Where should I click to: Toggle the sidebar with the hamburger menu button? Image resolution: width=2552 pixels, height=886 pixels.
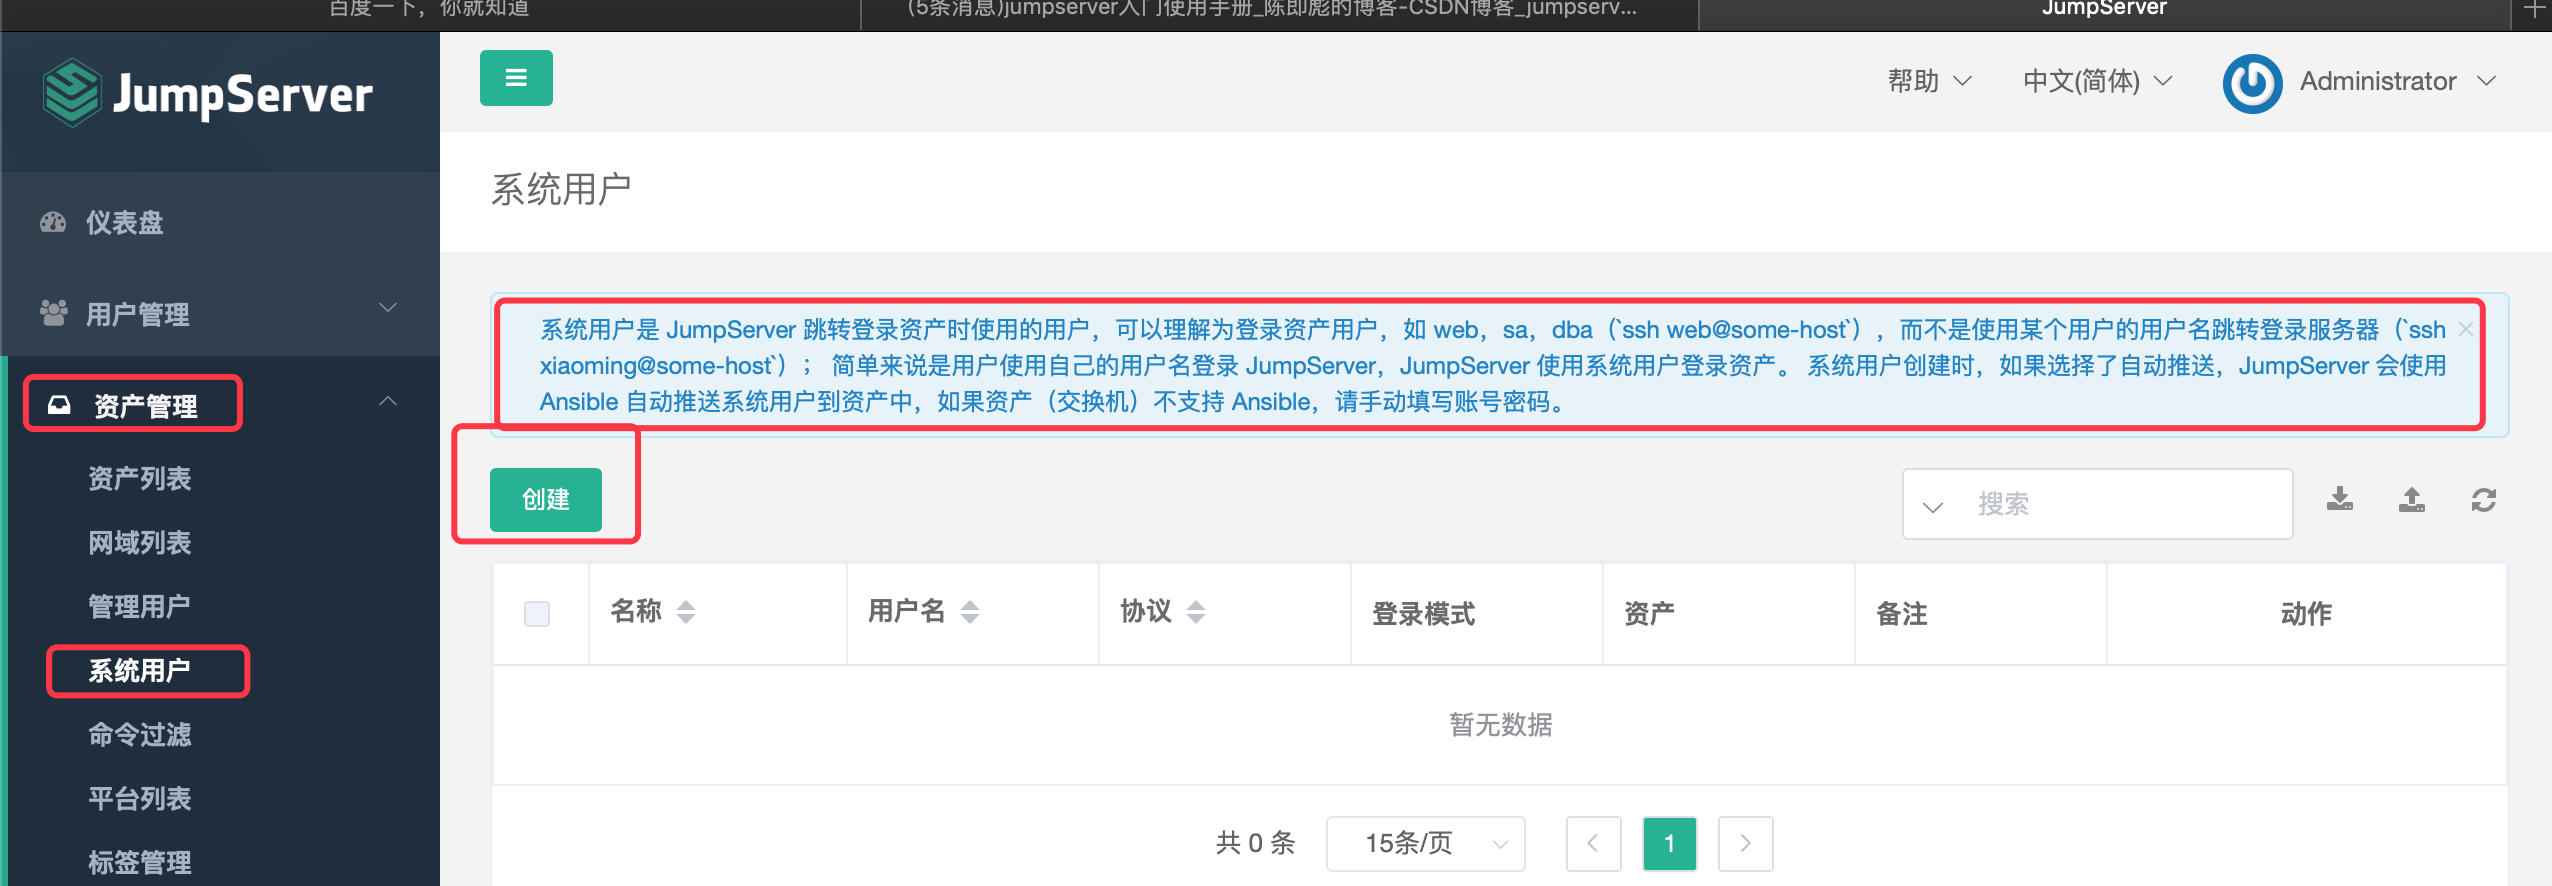(516, 78)
